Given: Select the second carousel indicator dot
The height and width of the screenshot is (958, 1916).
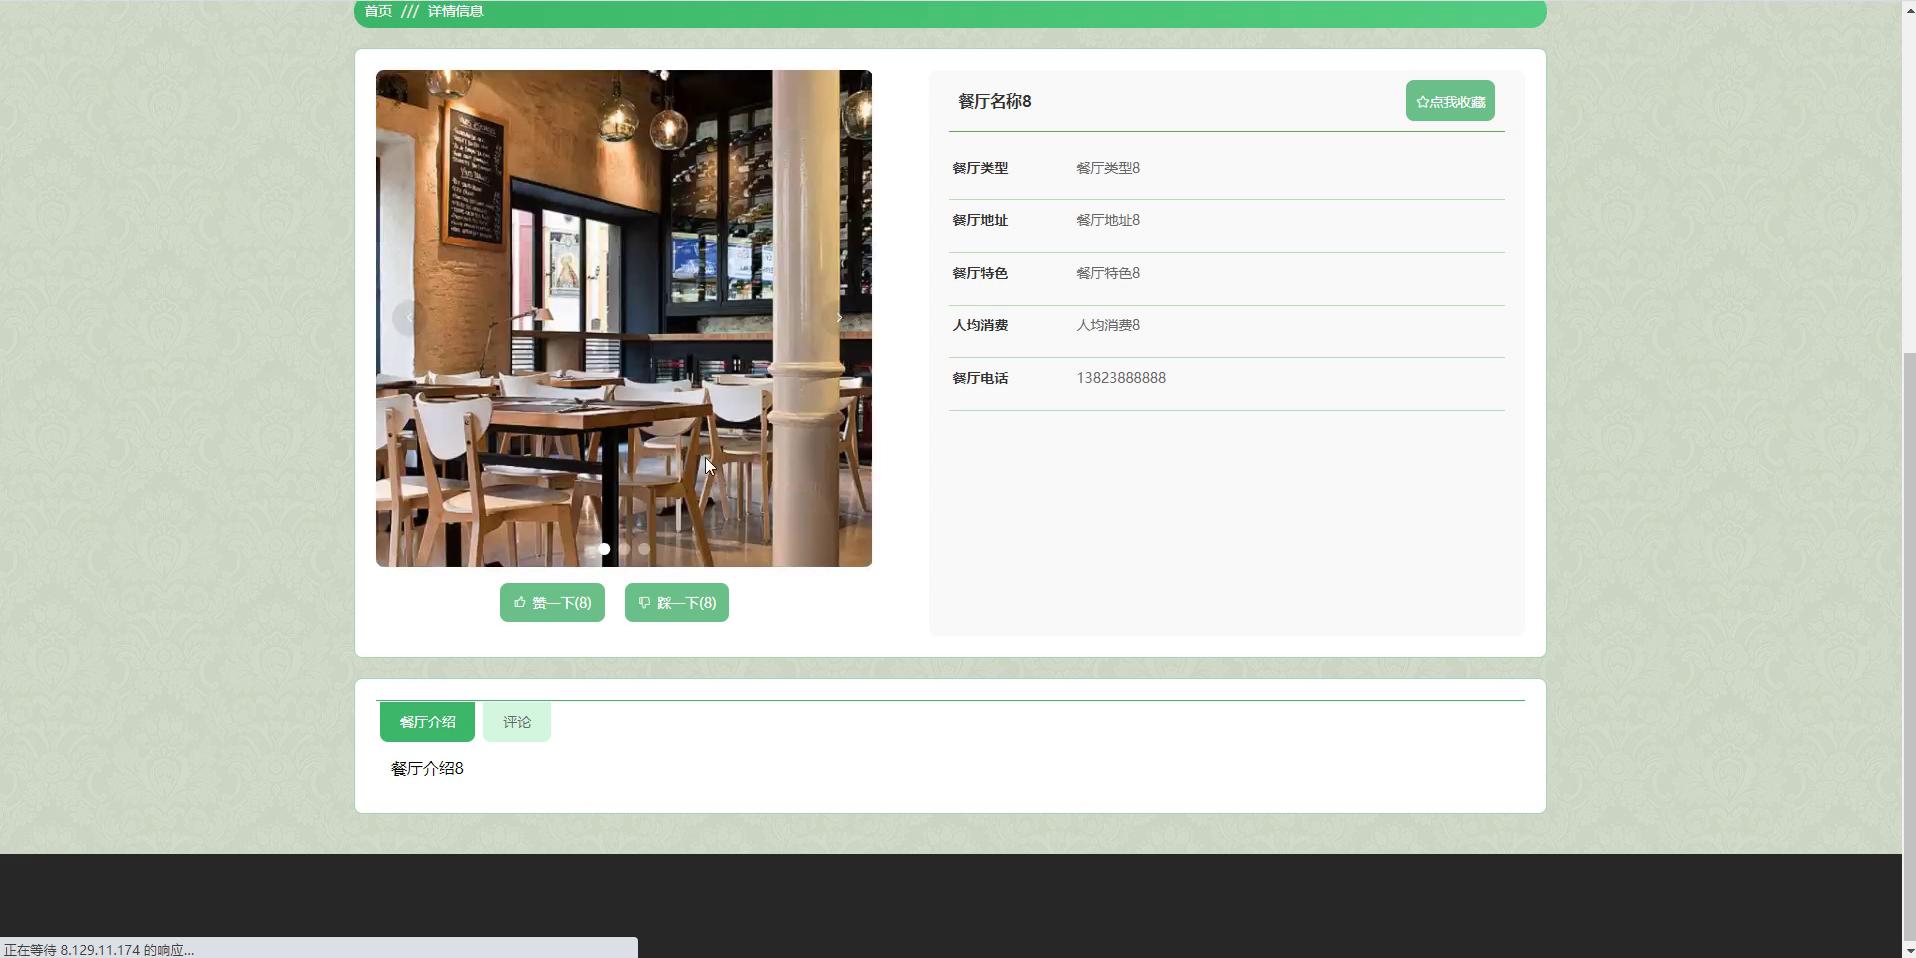Looking at the screenshot, I should pyautogui.click(x=624, y=549).
